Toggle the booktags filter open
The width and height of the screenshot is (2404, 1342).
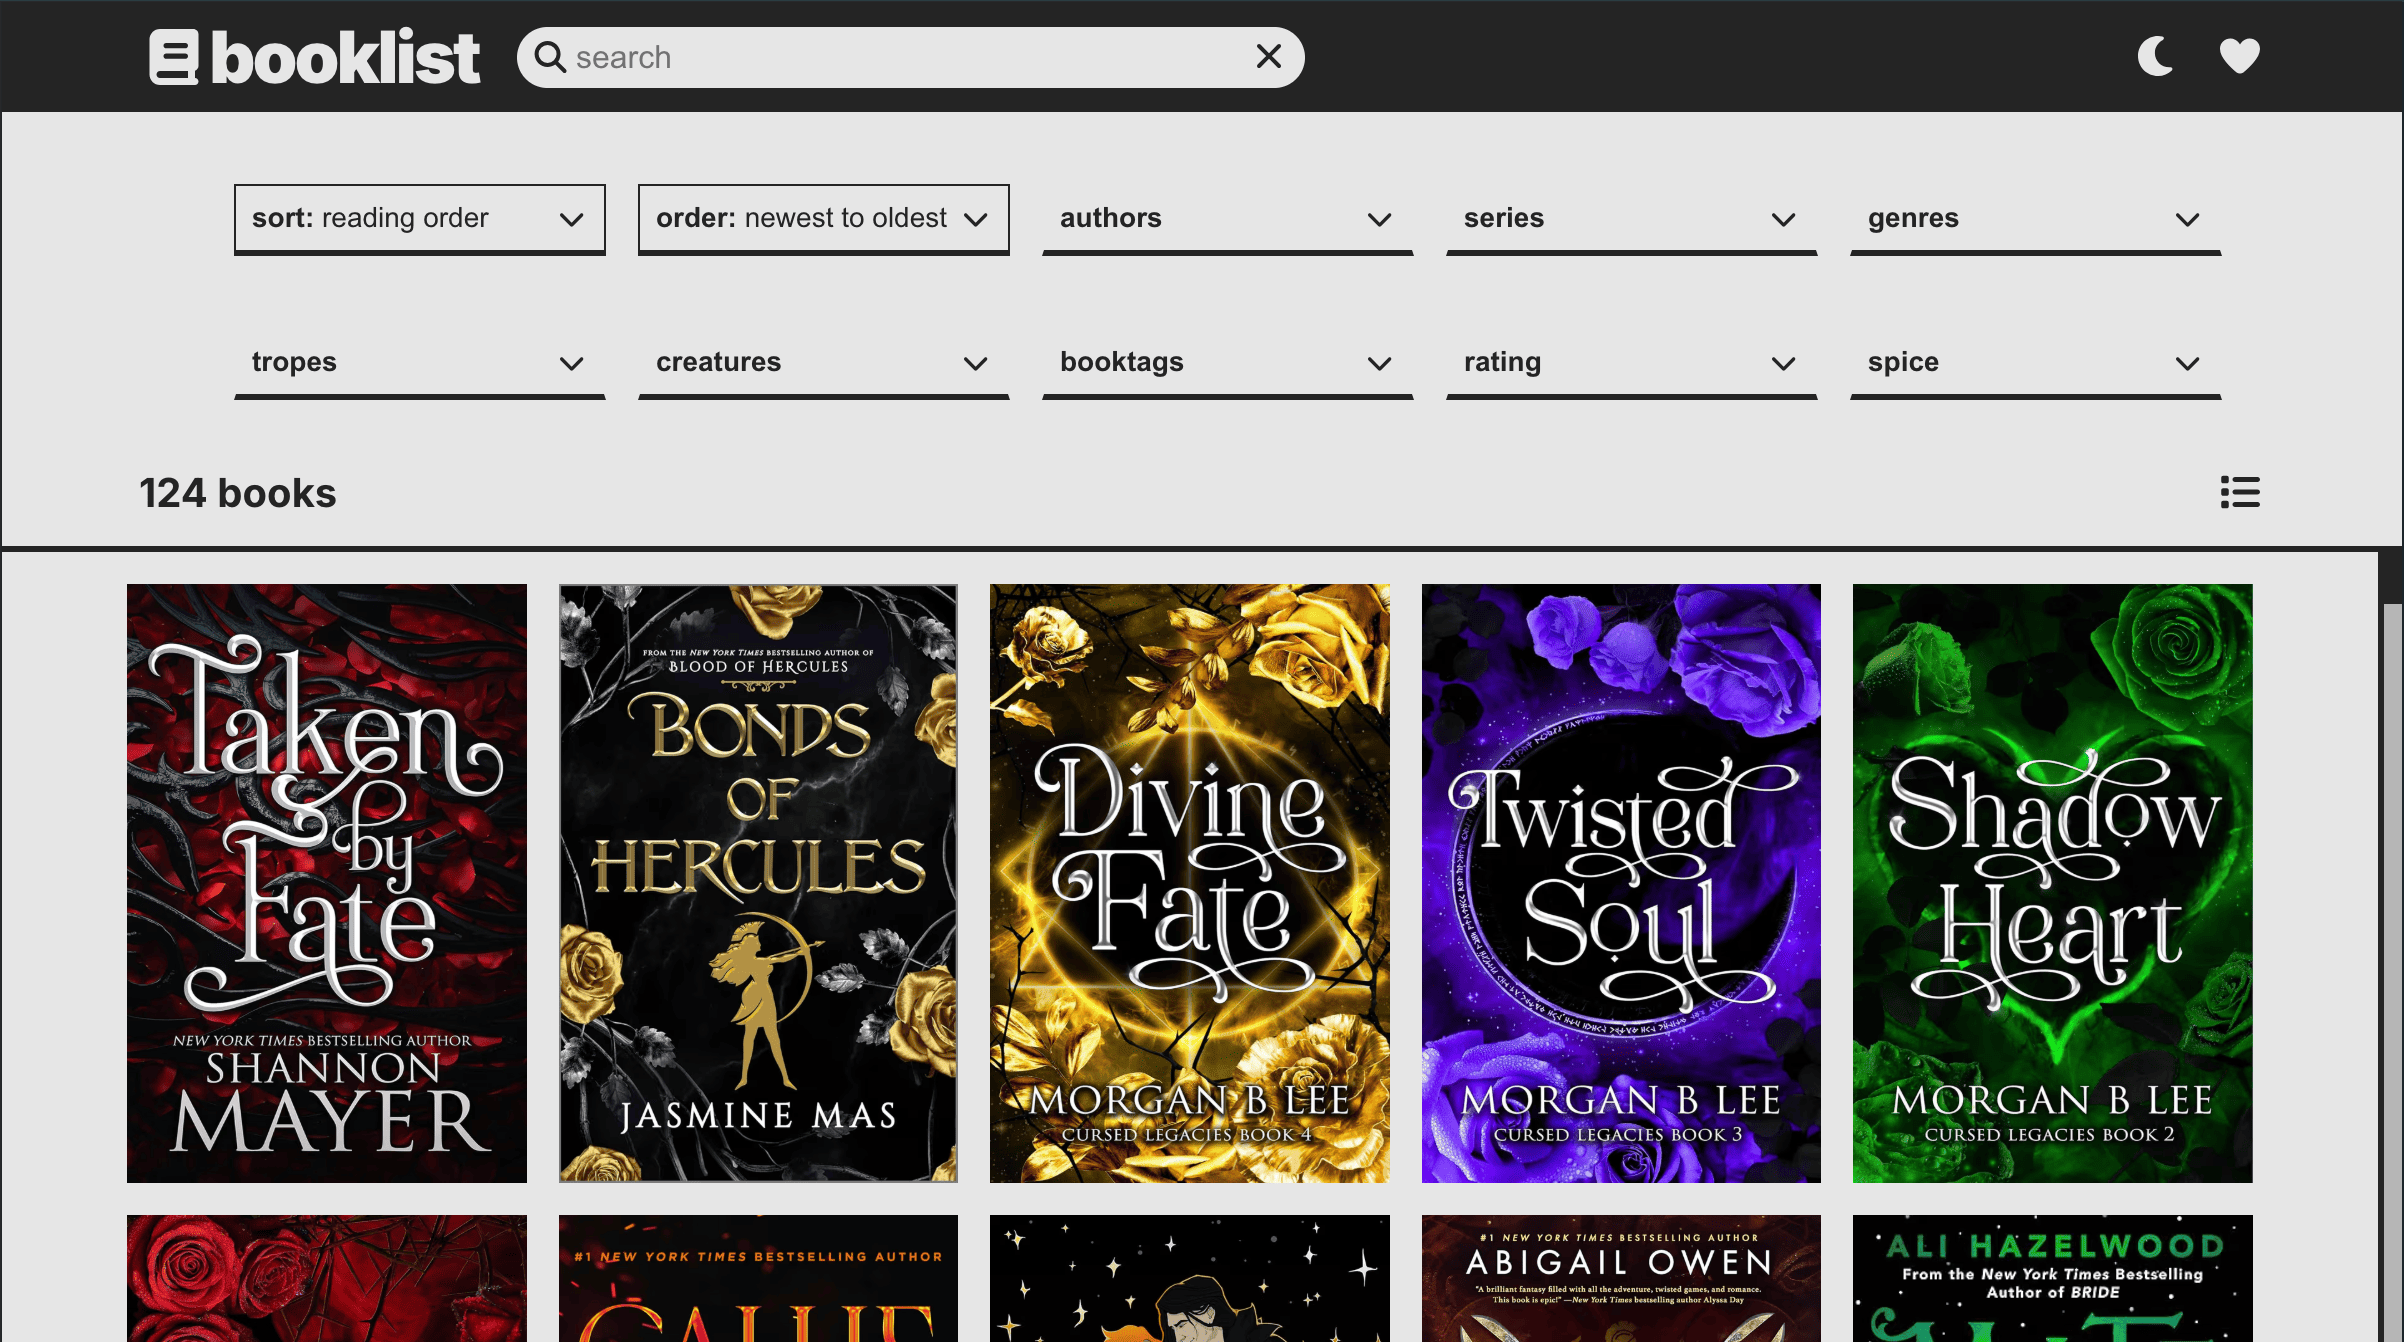click(1227, 363)
